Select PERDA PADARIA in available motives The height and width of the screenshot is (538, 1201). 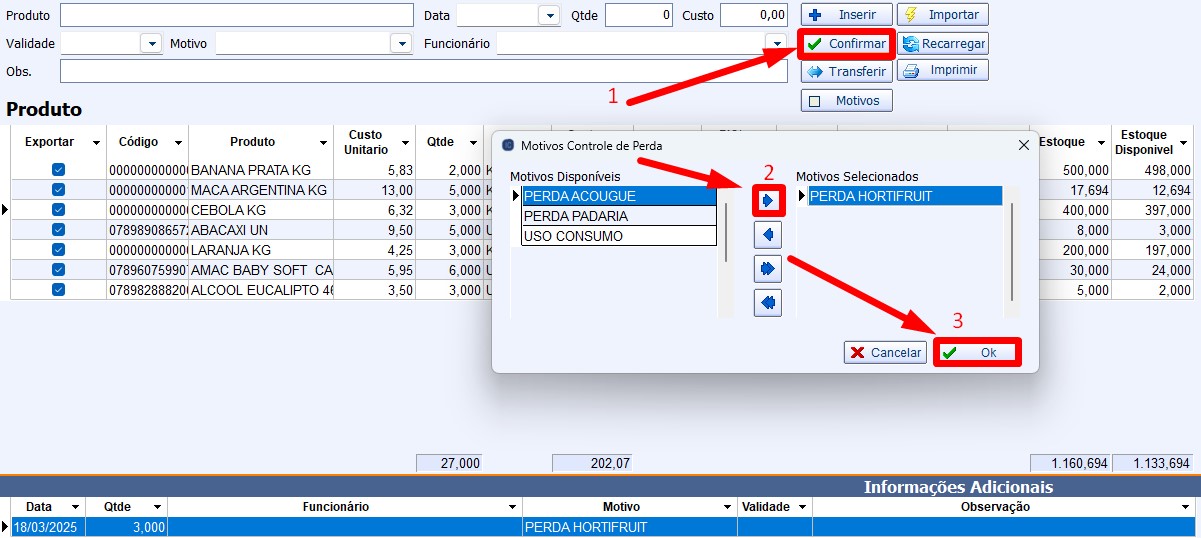[x=618, y=216]
